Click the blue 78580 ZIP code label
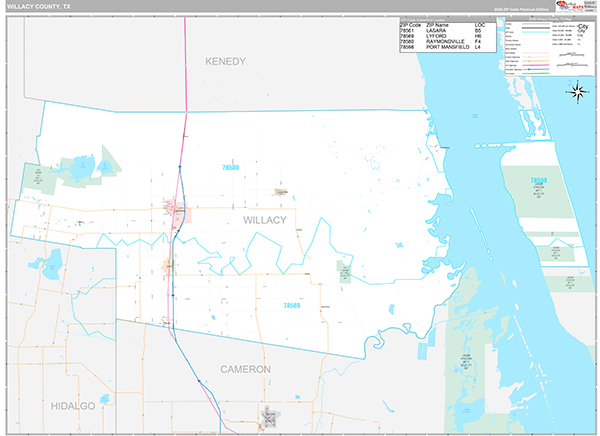This screenshot has width=600, height=436. click(x=232, y=168)
